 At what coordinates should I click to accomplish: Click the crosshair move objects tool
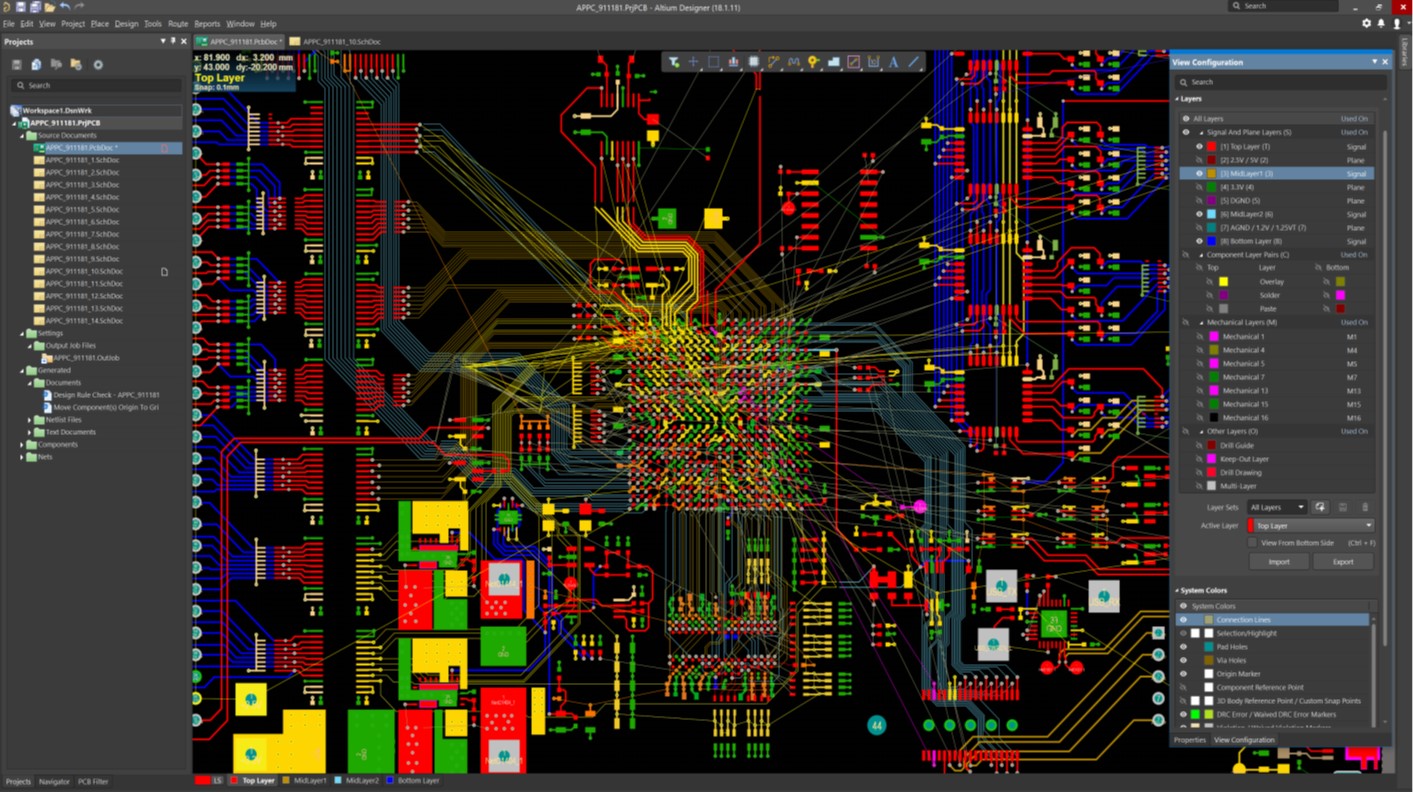tap(693, 62)
